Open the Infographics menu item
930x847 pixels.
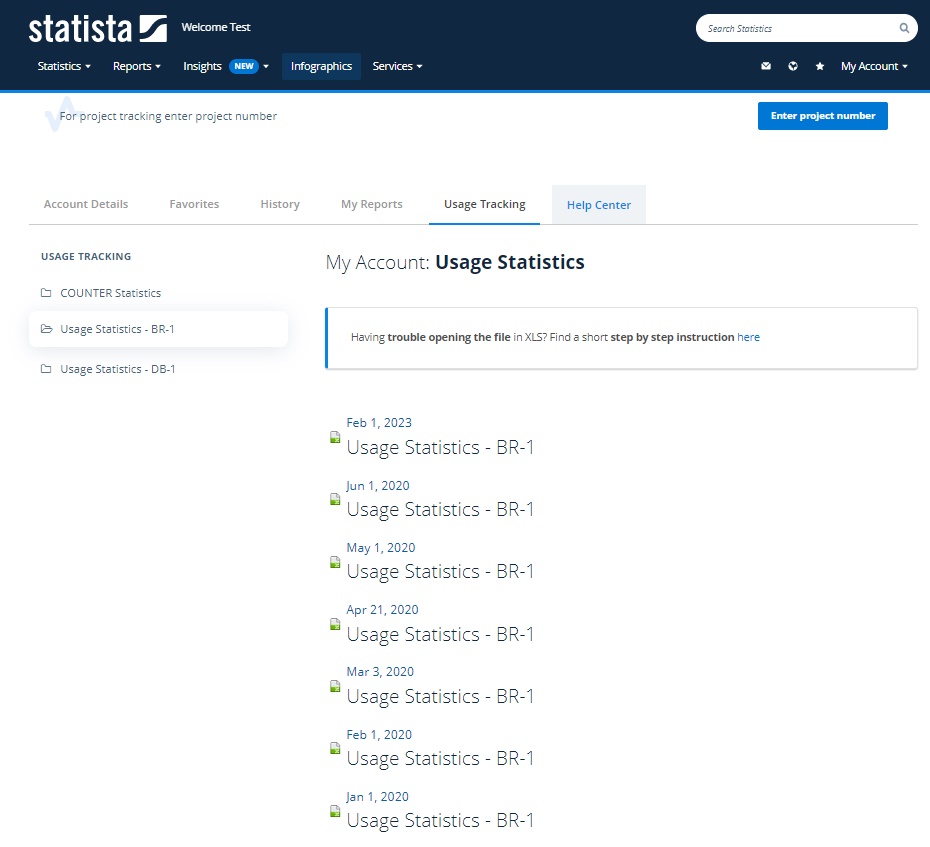(321, 66)
